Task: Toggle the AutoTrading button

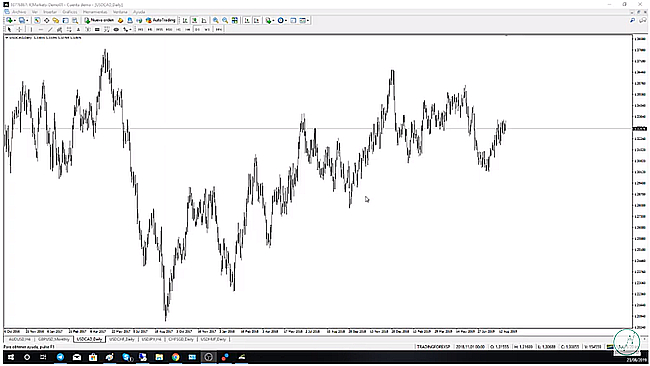Action: (161, 20)
